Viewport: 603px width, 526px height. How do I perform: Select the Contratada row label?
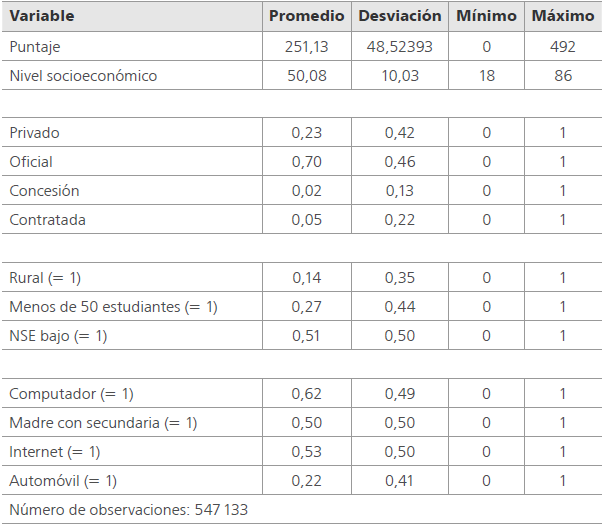45,220
